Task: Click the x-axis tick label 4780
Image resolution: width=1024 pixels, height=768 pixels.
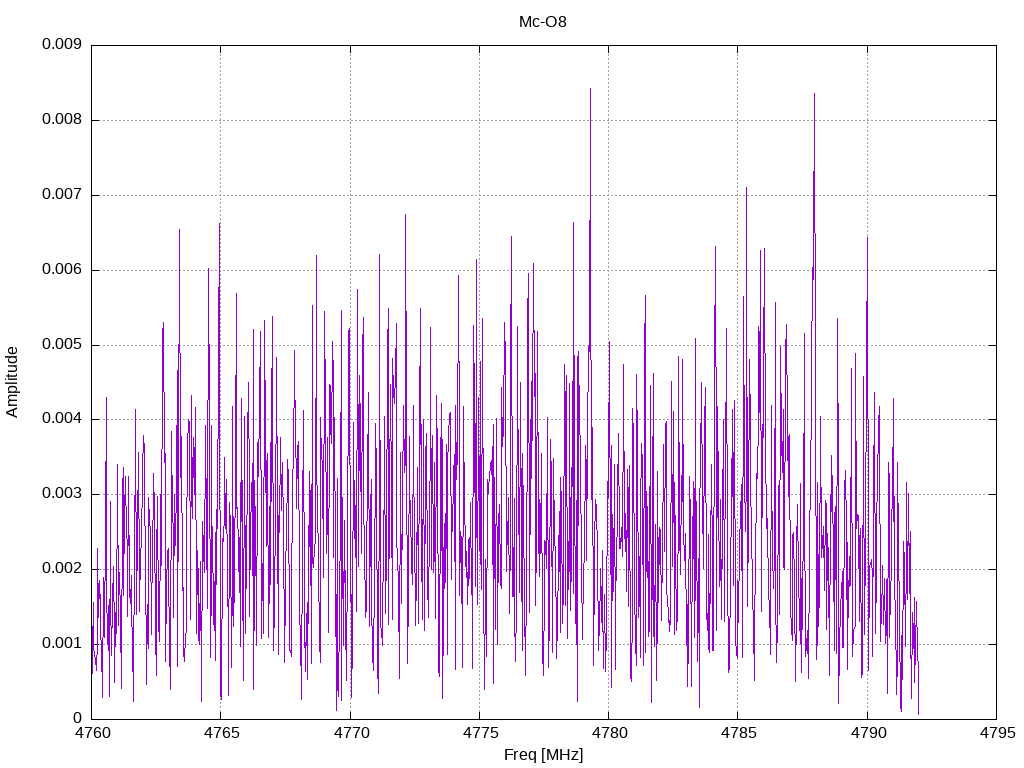Action: coord(609,733)
